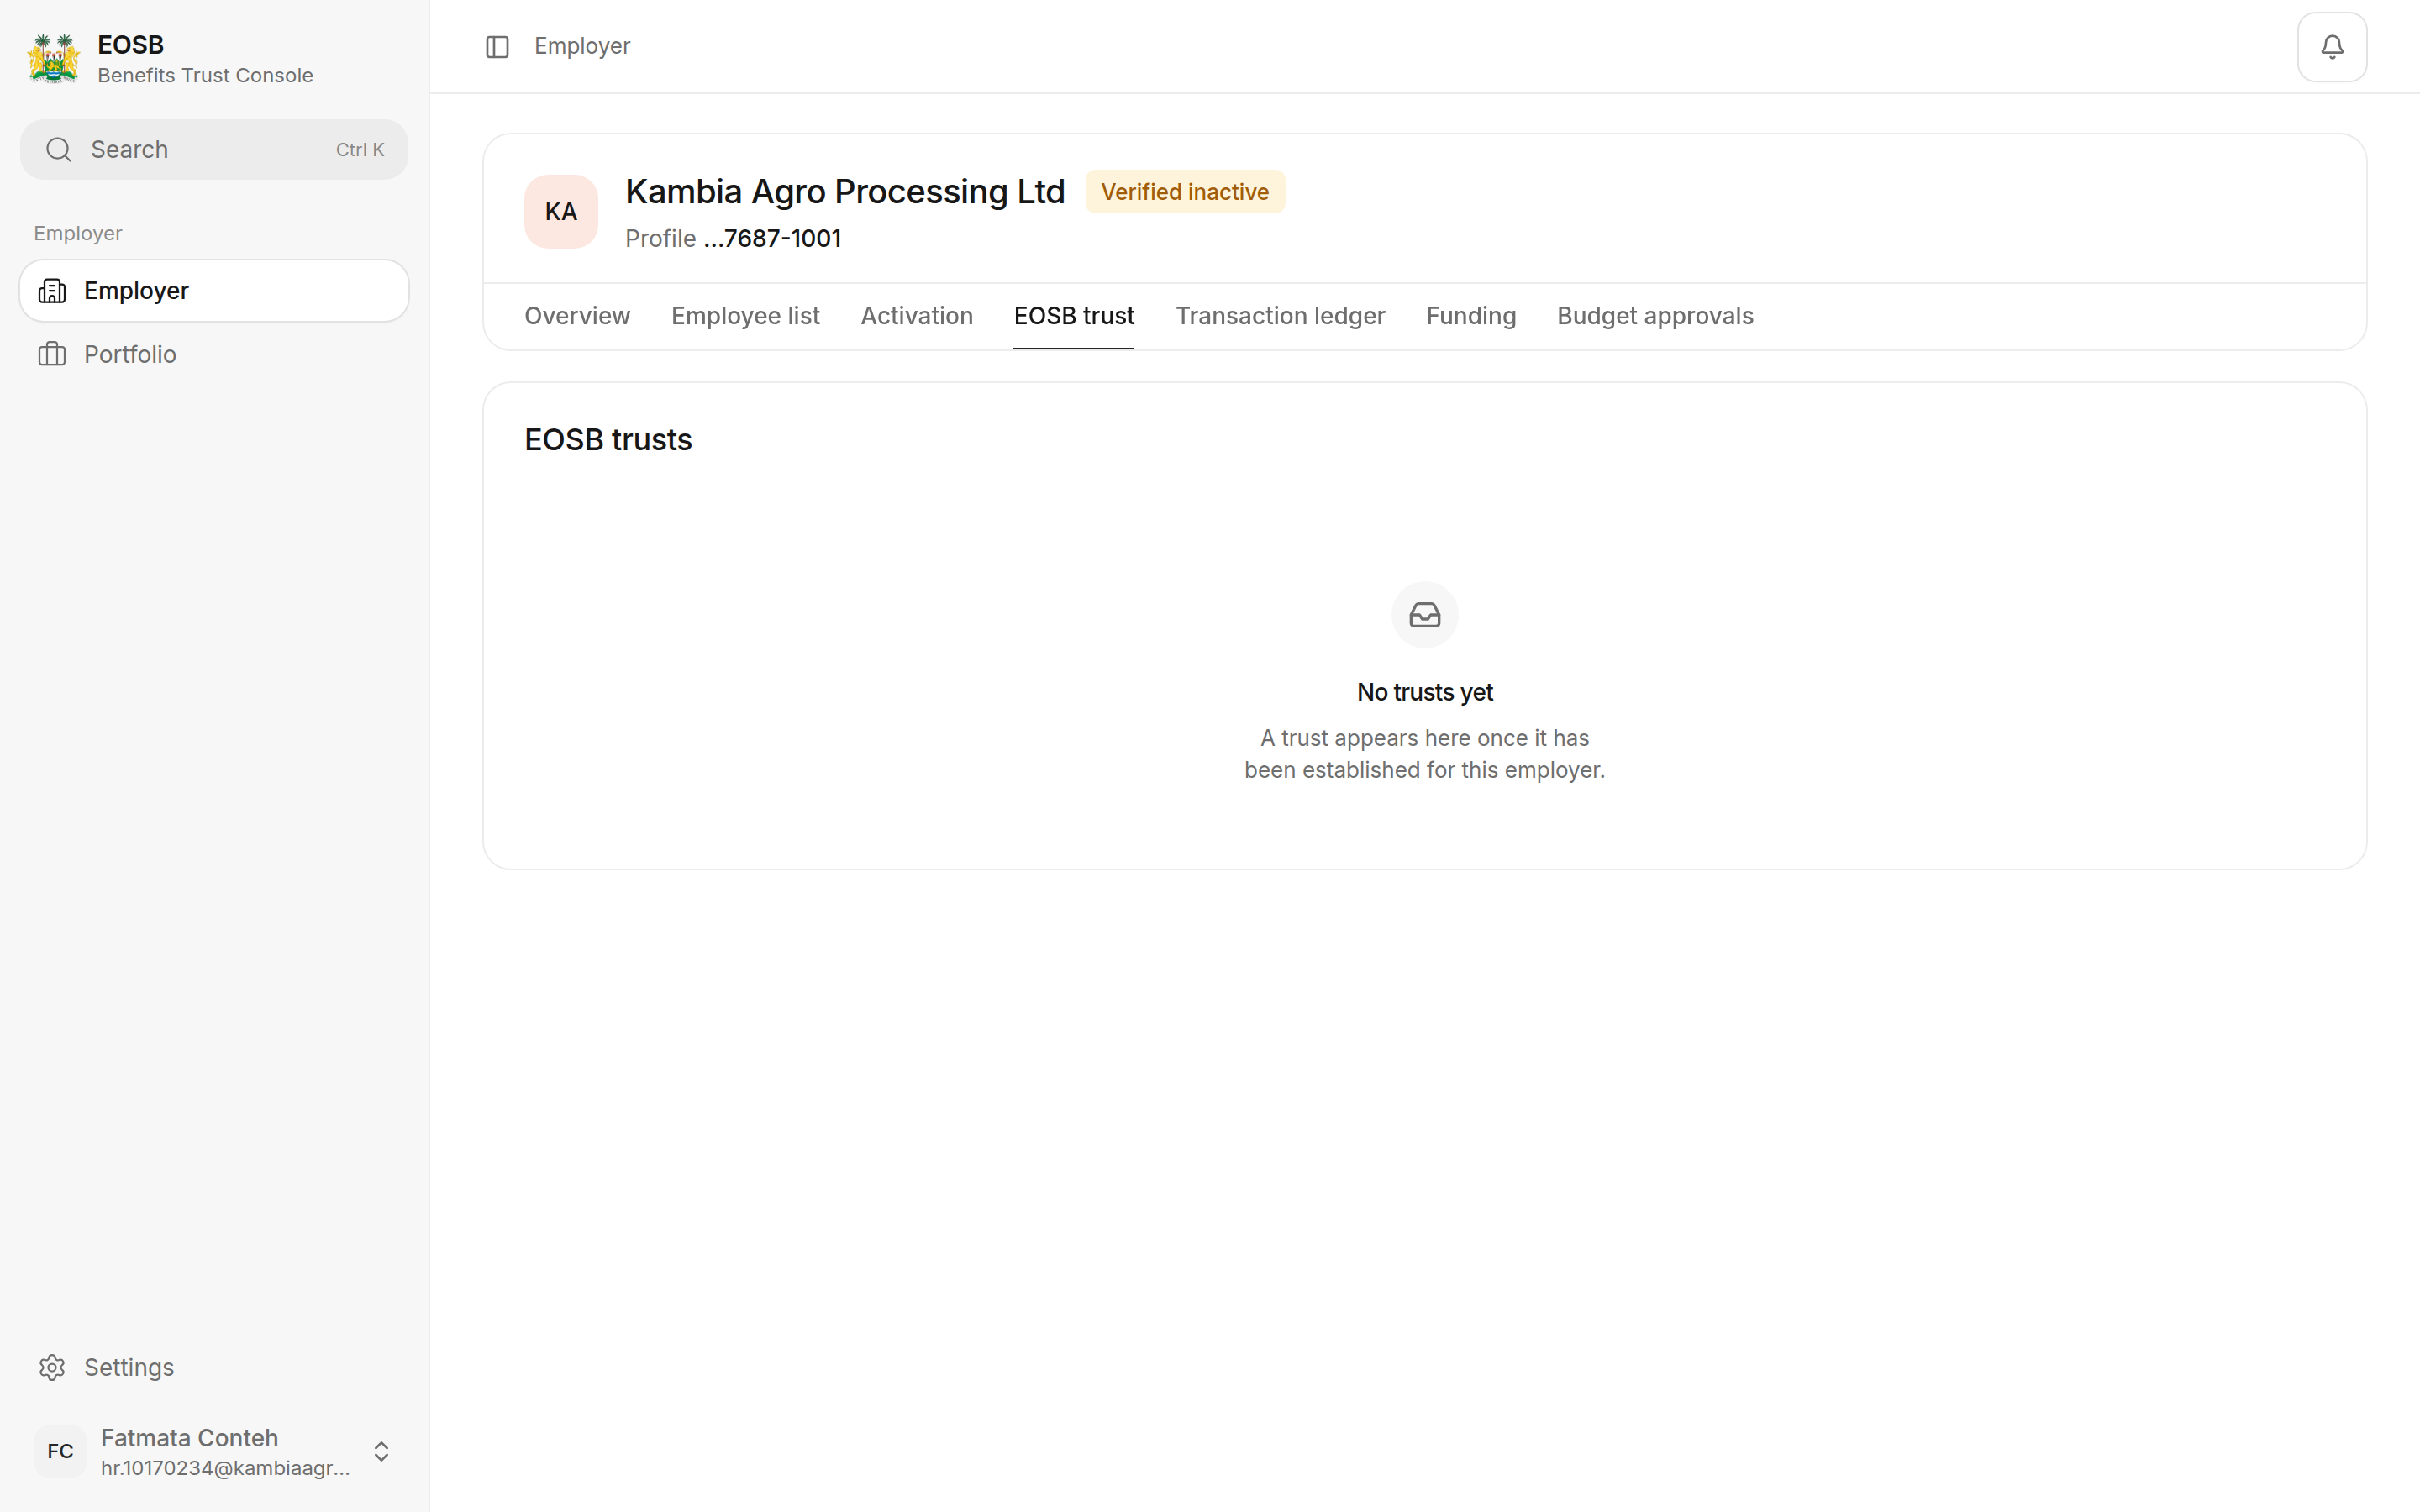Open the Transaction ledger tab
The image size is (2420, 1512).
(1280, 316)
